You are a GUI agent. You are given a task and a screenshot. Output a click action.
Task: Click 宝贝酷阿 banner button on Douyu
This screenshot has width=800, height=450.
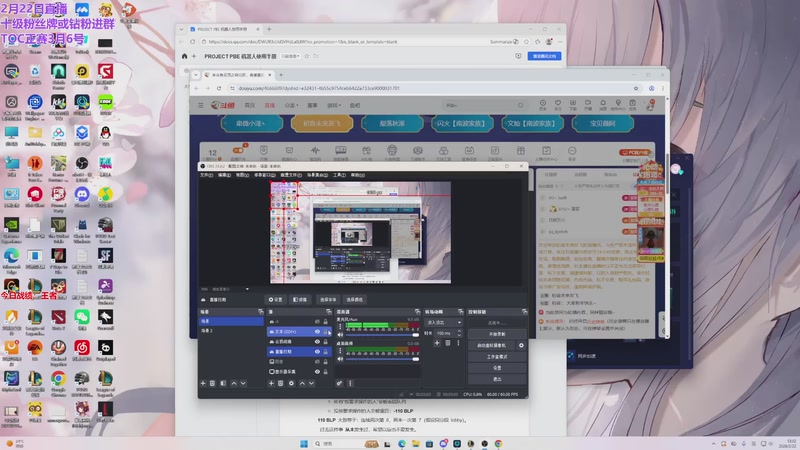pyautogui.click(x=603, y=123)
